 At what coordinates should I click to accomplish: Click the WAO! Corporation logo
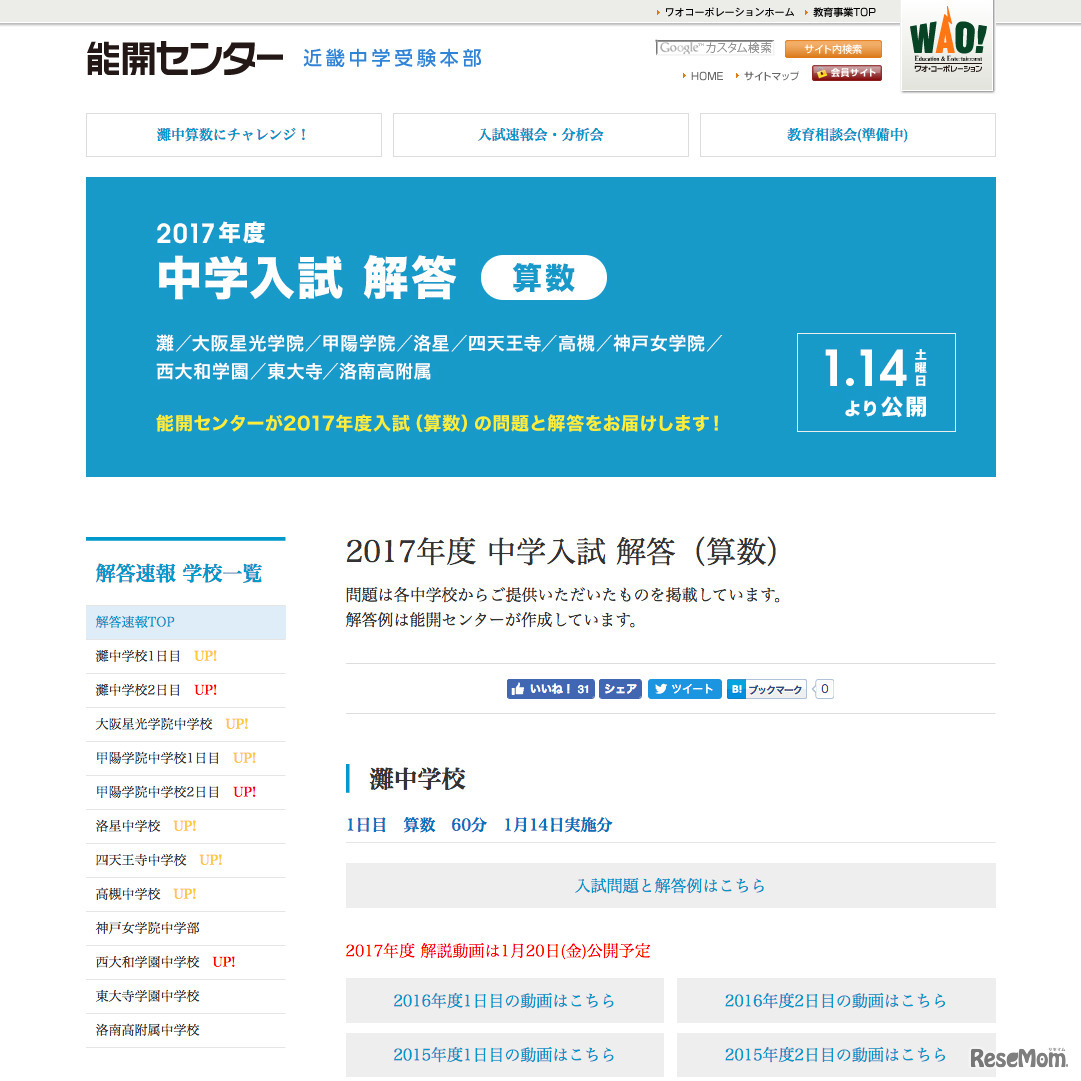click(947, 46)
